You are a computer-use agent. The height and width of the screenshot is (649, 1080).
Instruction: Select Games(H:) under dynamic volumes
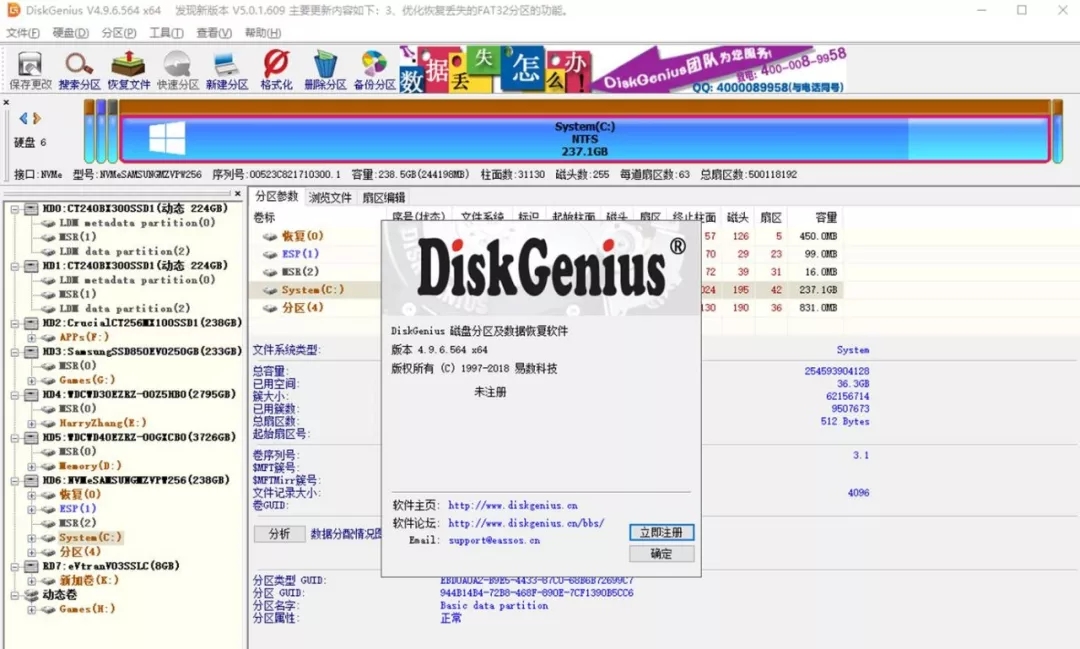click(87, 609)
